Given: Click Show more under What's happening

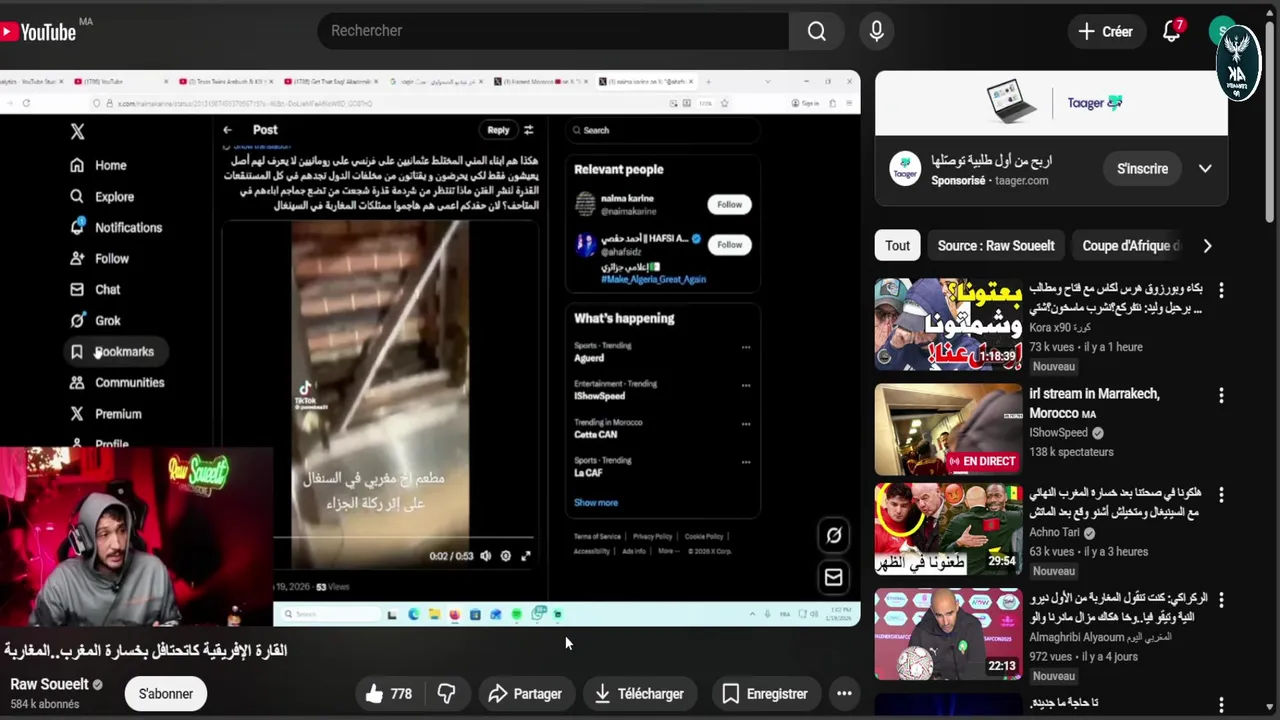Looking at the screenshot, I should (596, 502).
